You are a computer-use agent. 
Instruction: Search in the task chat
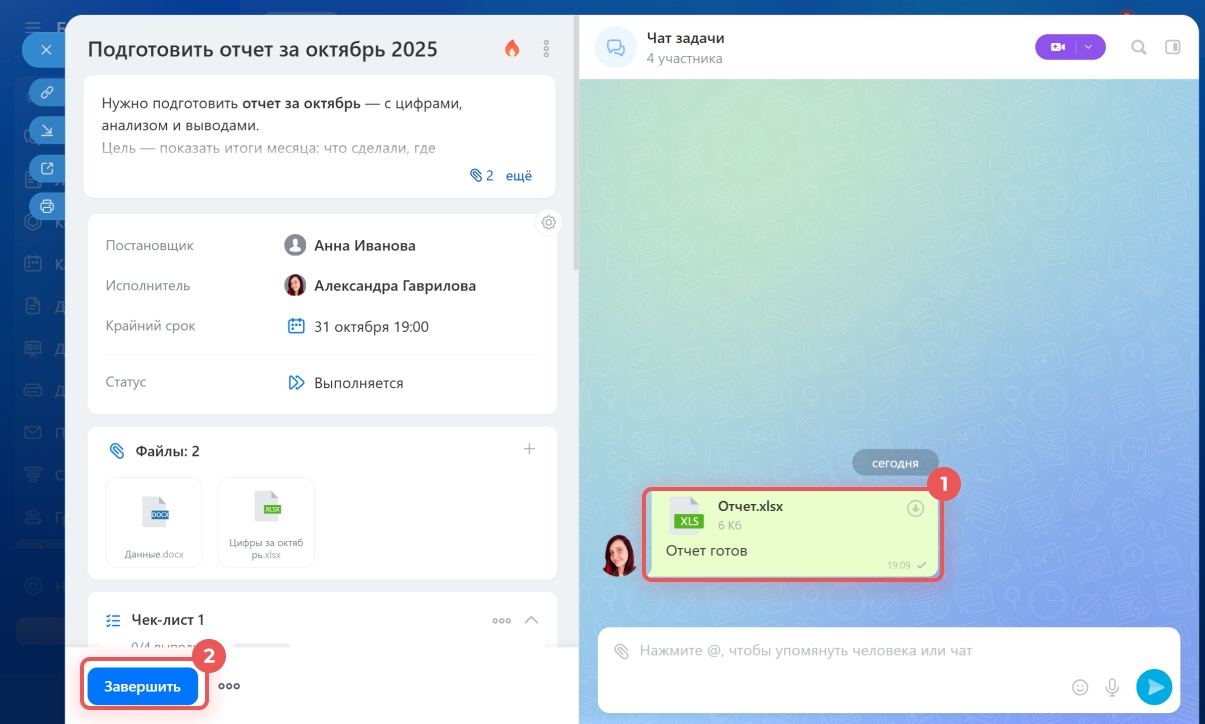click(x=1138, y=47)
